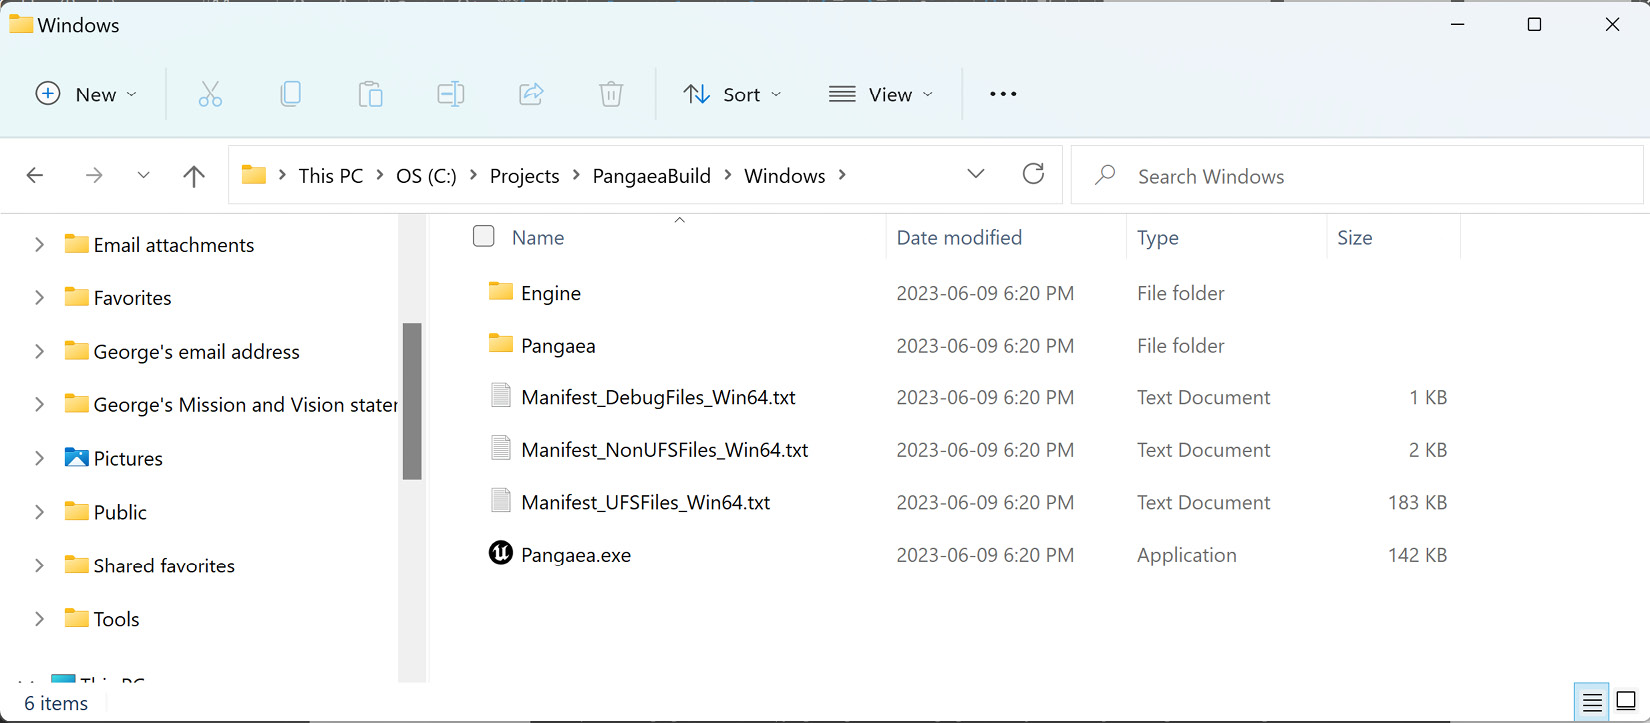Click the Application type cell

[x=1187, y=555]
